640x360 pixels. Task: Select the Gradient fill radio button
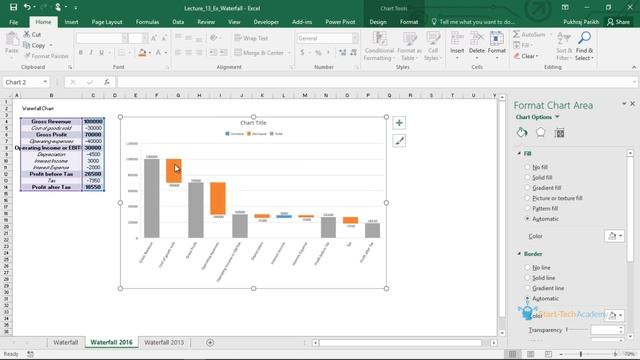[x=527, y=188]
